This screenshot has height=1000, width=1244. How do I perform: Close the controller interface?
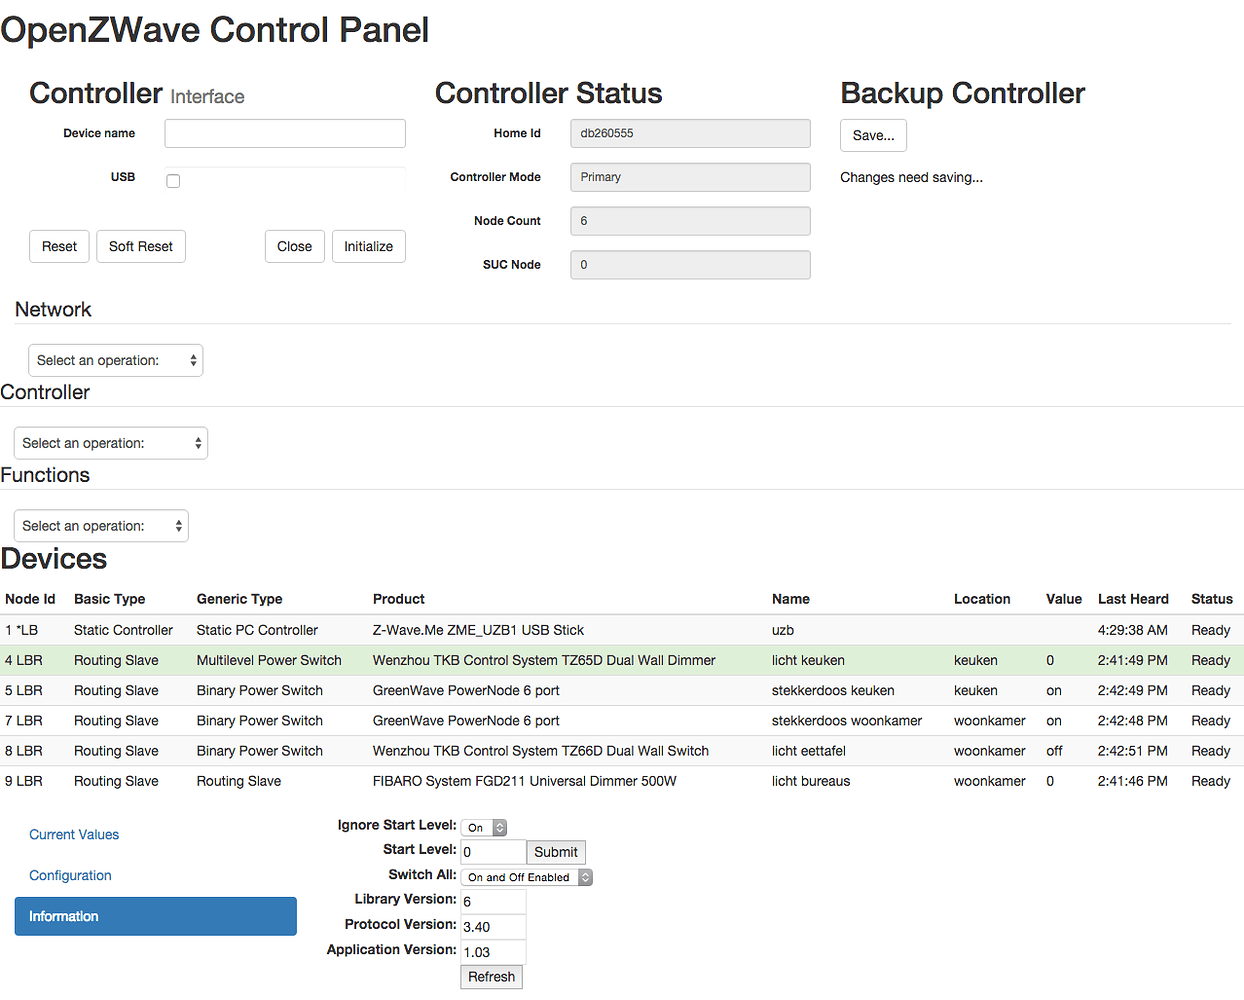click(294, 246)
